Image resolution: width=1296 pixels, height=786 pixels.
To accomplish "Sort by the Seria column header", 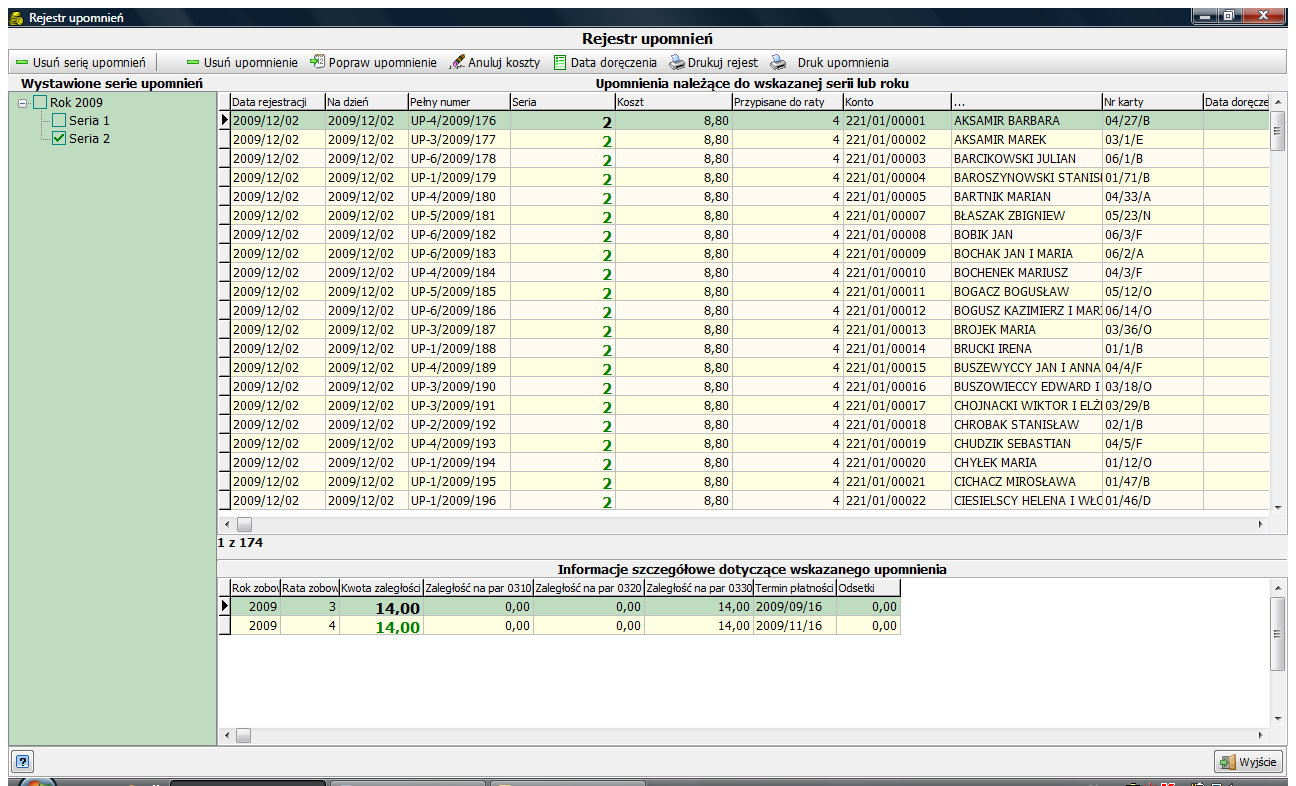I will 562,102.
